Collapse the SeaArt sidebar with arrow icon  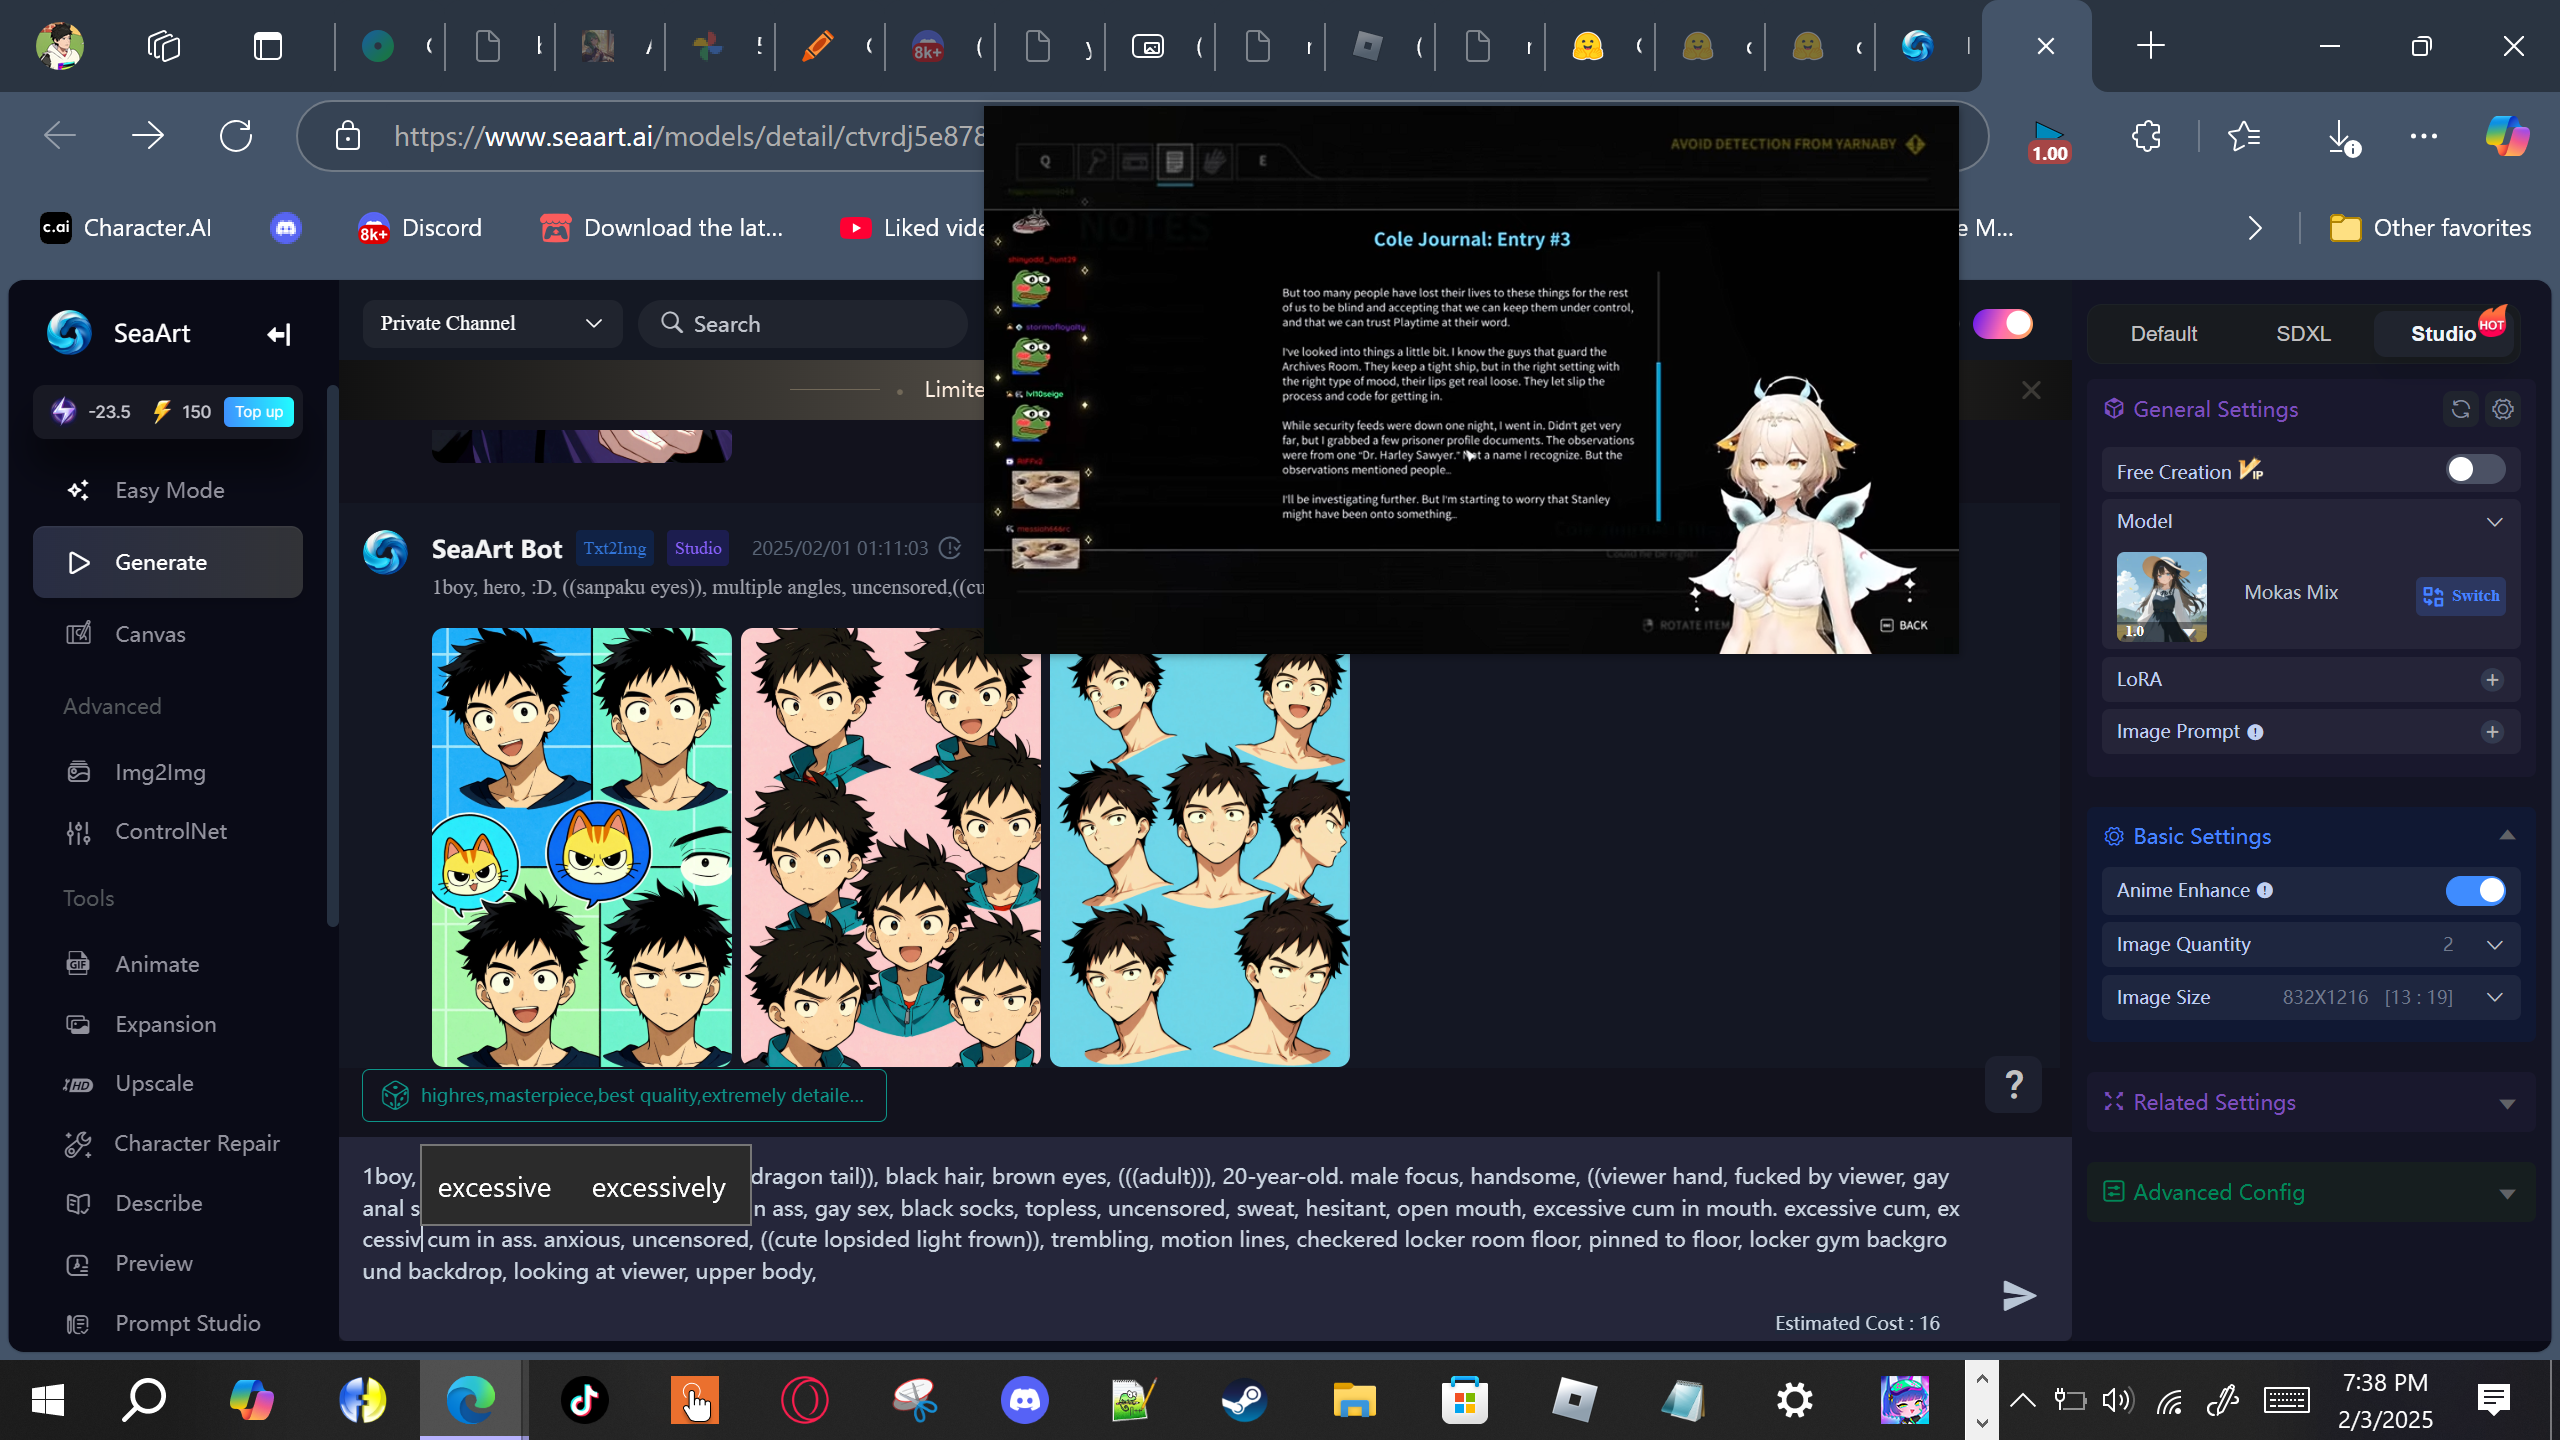(x=278, y=334)
